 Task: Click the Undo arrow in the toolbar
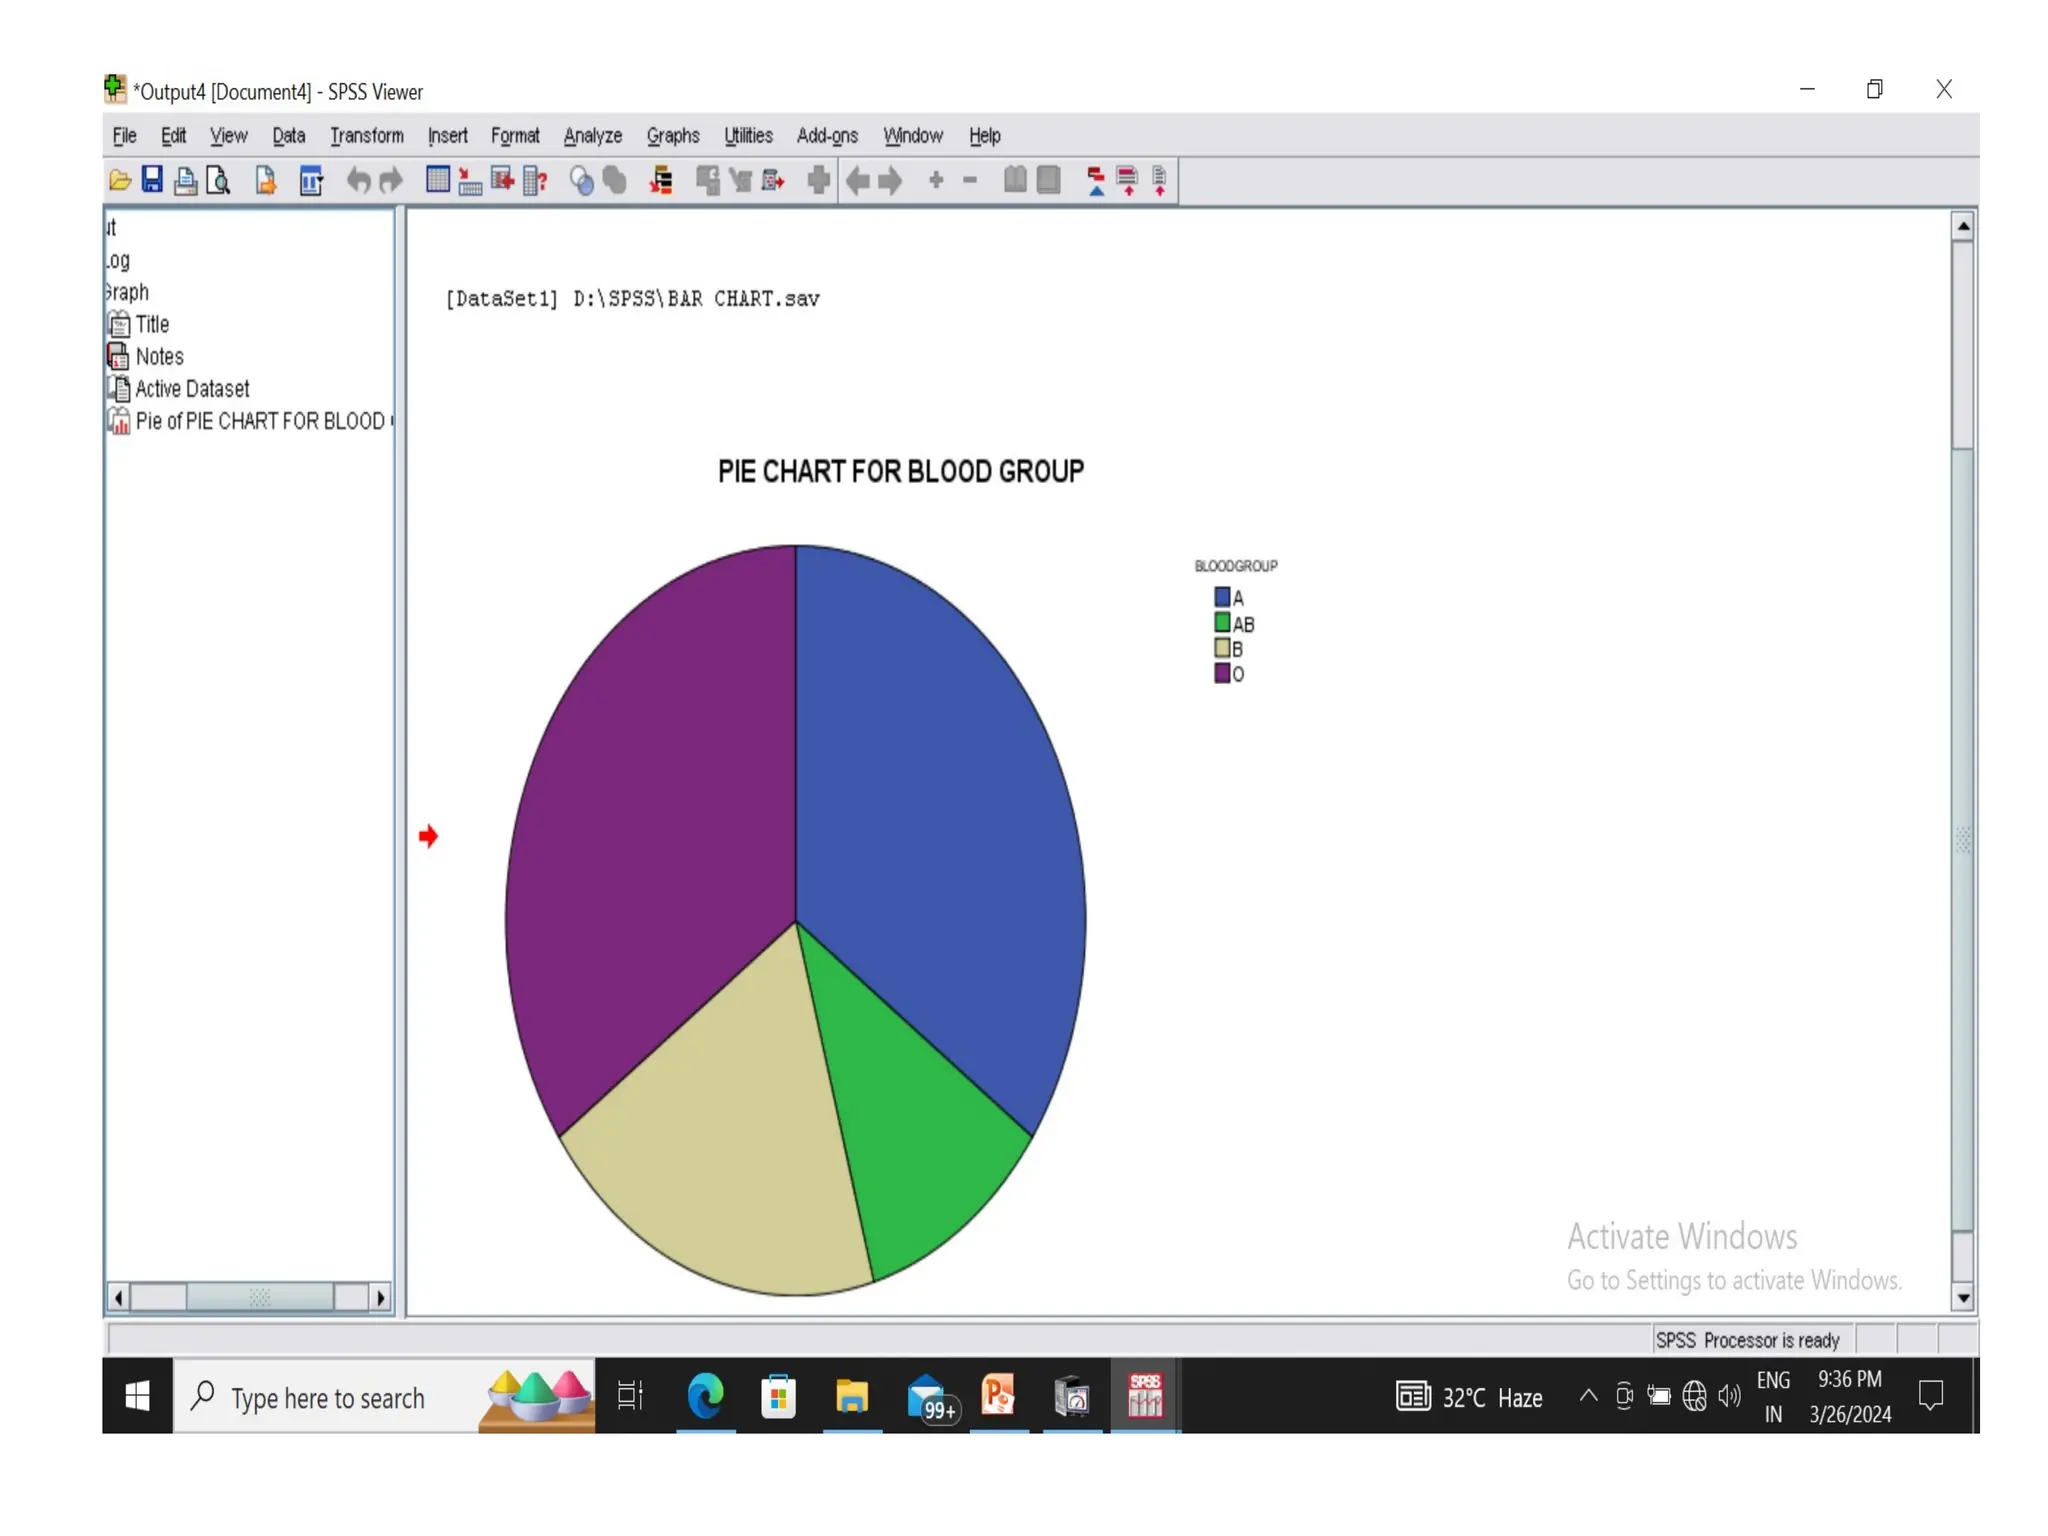coord(358,180)
